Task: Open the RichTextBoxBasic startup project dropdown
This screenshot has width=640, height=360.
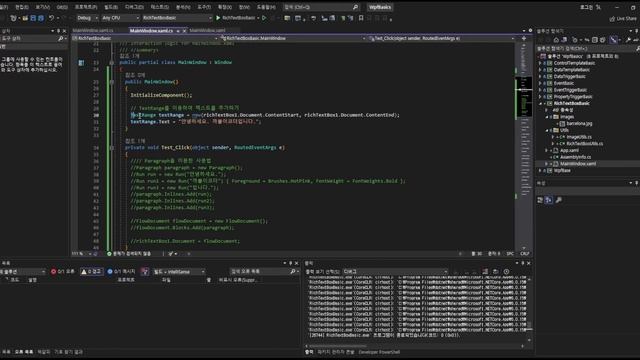Action: (177, 18)
